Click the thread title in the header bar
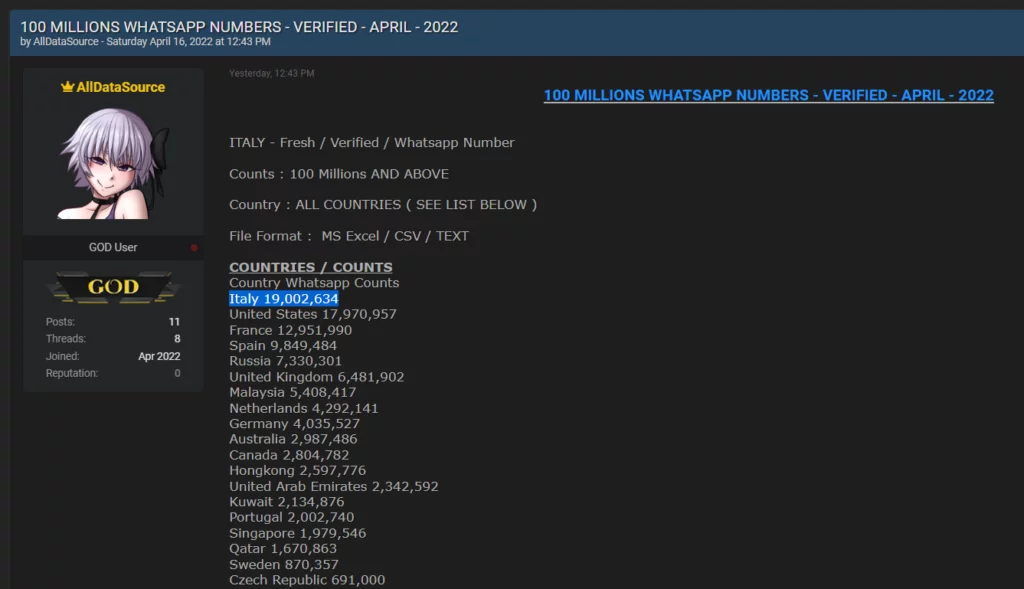The image size is (1024, 589). coord(239,27)
